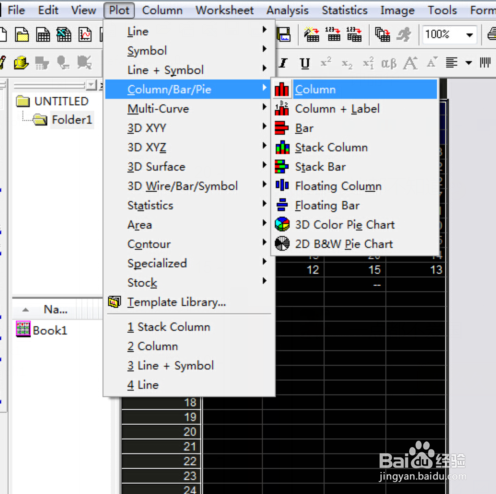The image size is (496, 494).
Task: Open the 3D XYZ submenu
Action: point(189,147)
